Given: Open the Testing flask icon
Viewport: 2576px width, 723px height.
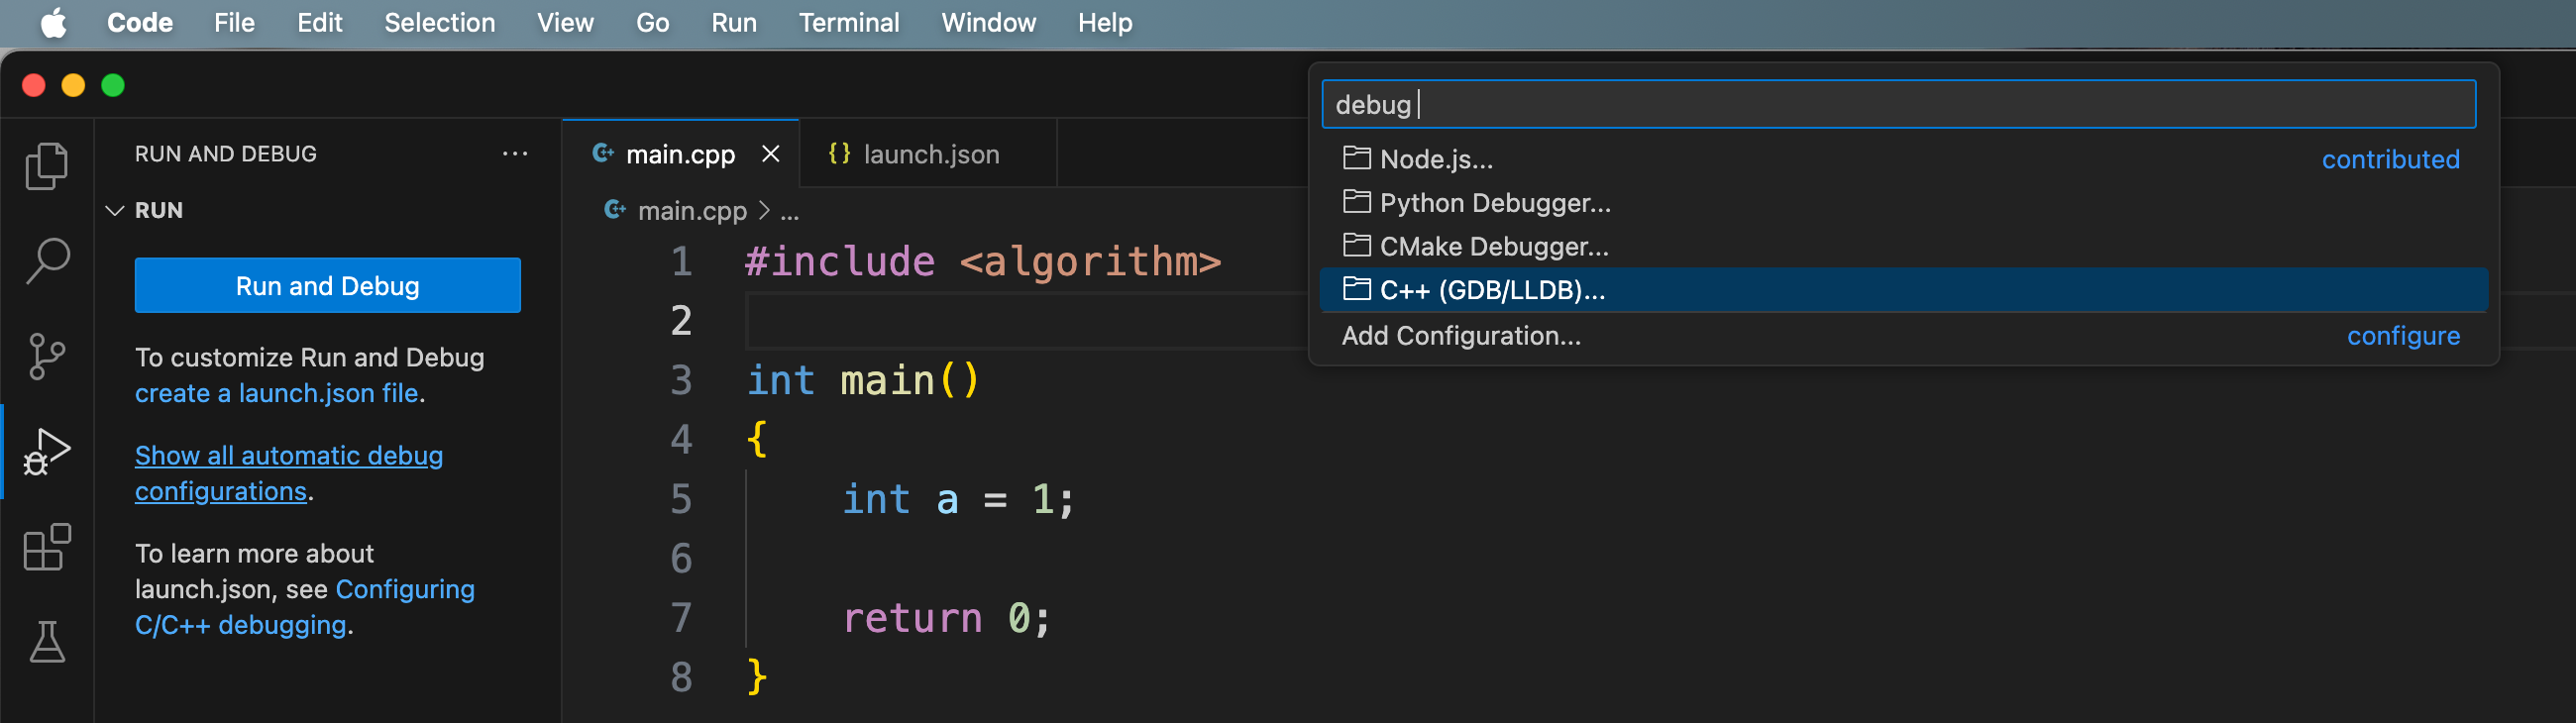Looking at the screenshot, I should 46,642.
